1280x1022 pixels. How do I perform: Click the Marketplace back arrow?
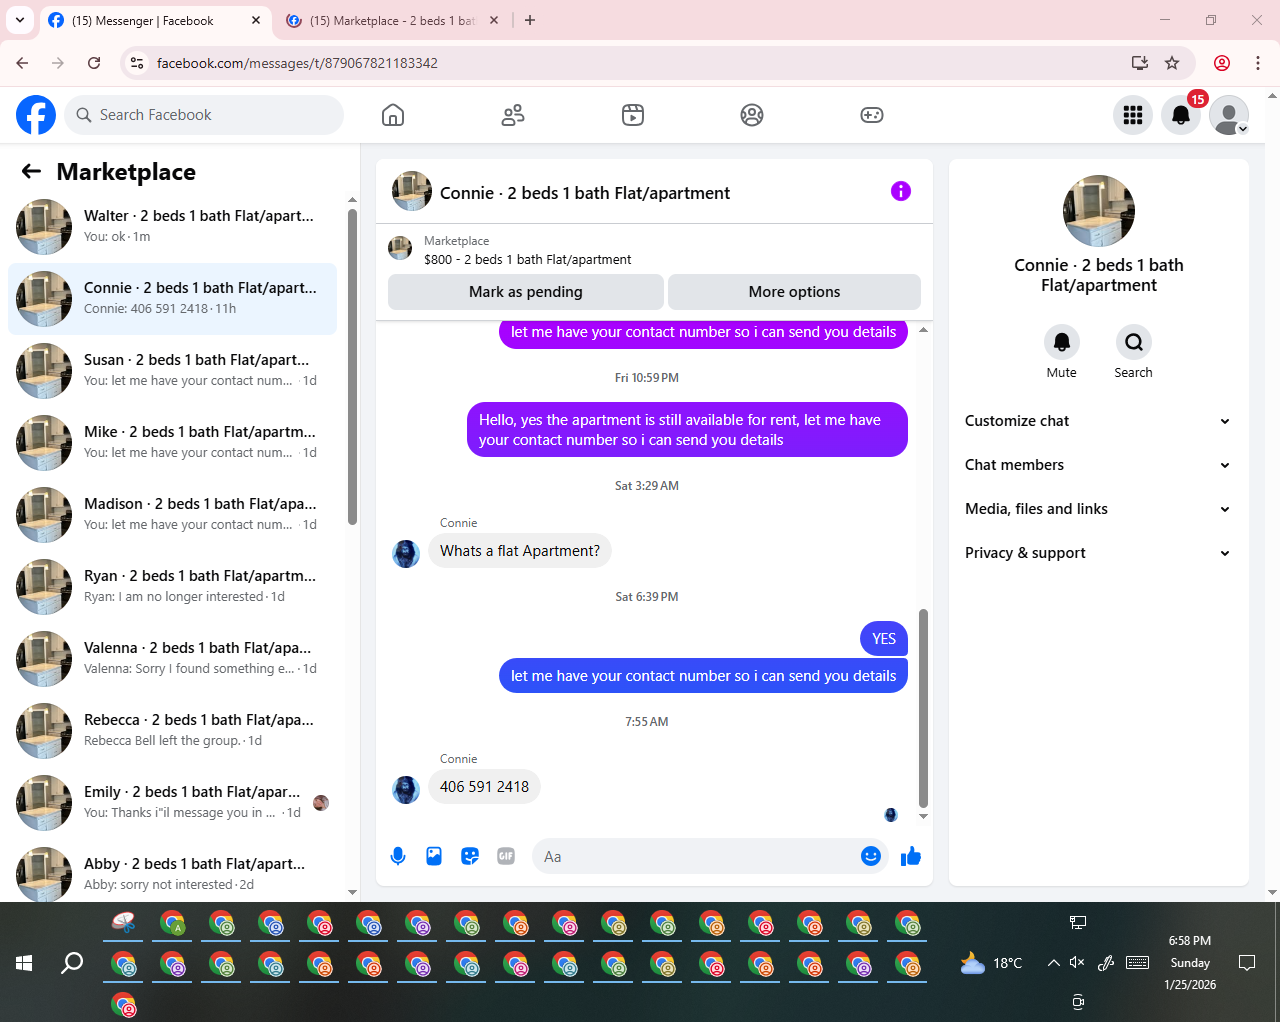click(31, 171)
